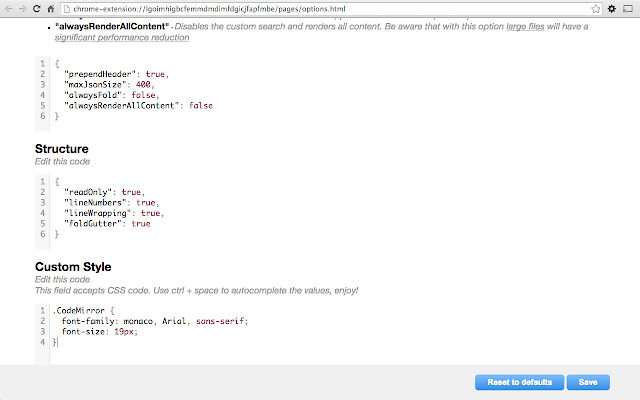Click the font-family: monaco CSS line
The height and width of the screenshot is (400, 640).
coord(155,321)
